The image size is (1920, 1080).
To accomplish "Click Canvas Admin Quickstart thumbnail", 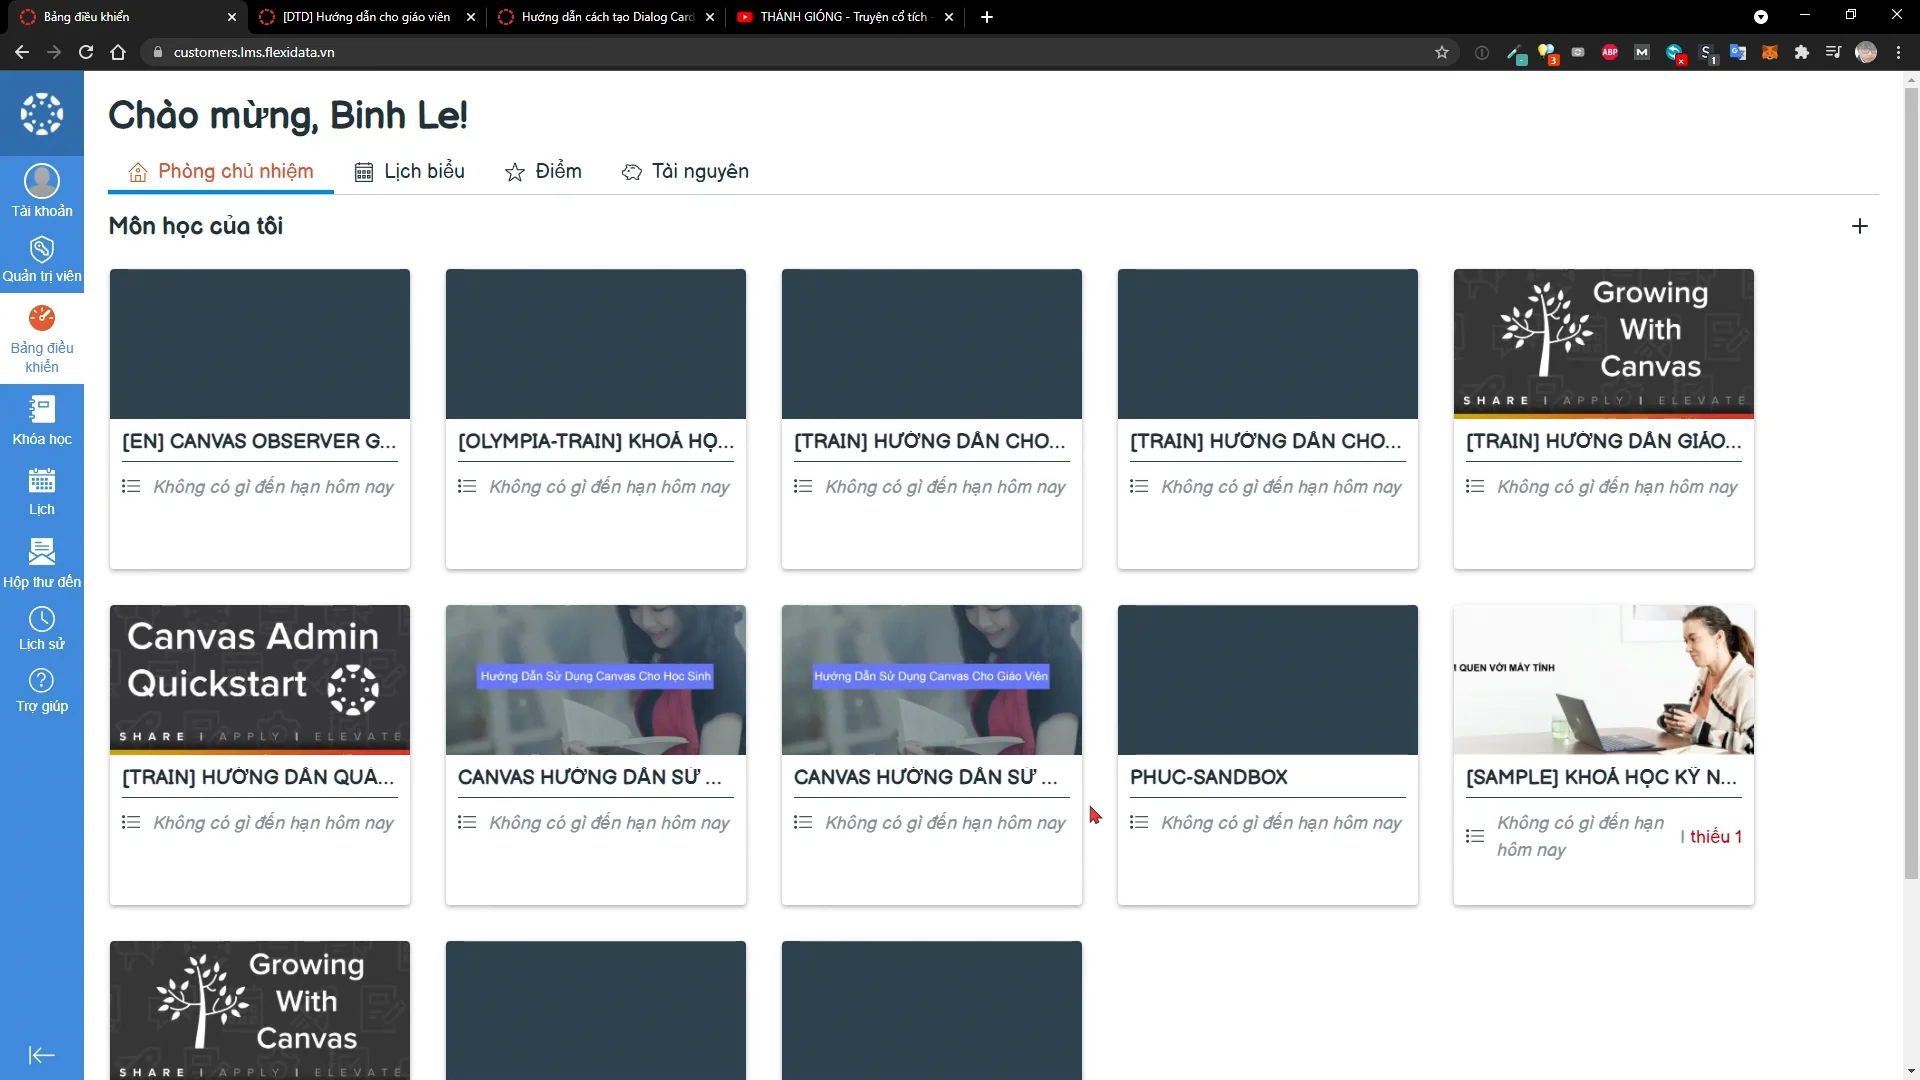I will coord(259,680).
